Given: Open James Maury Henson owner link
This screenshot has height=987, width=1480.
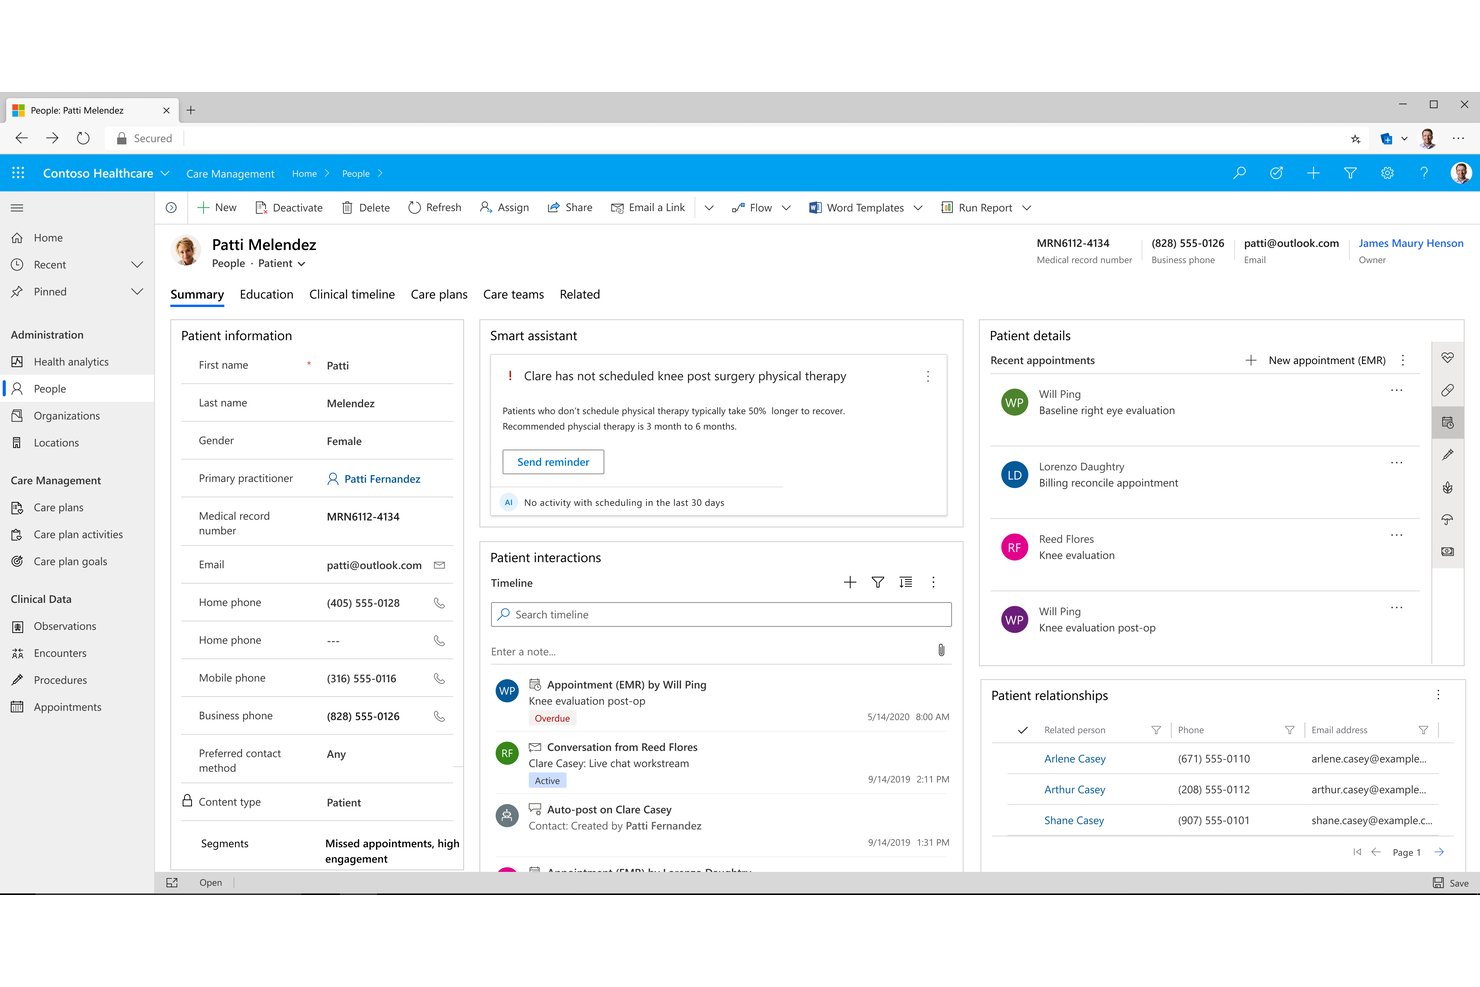Looking at the screenshot, I should point(1411,243).
